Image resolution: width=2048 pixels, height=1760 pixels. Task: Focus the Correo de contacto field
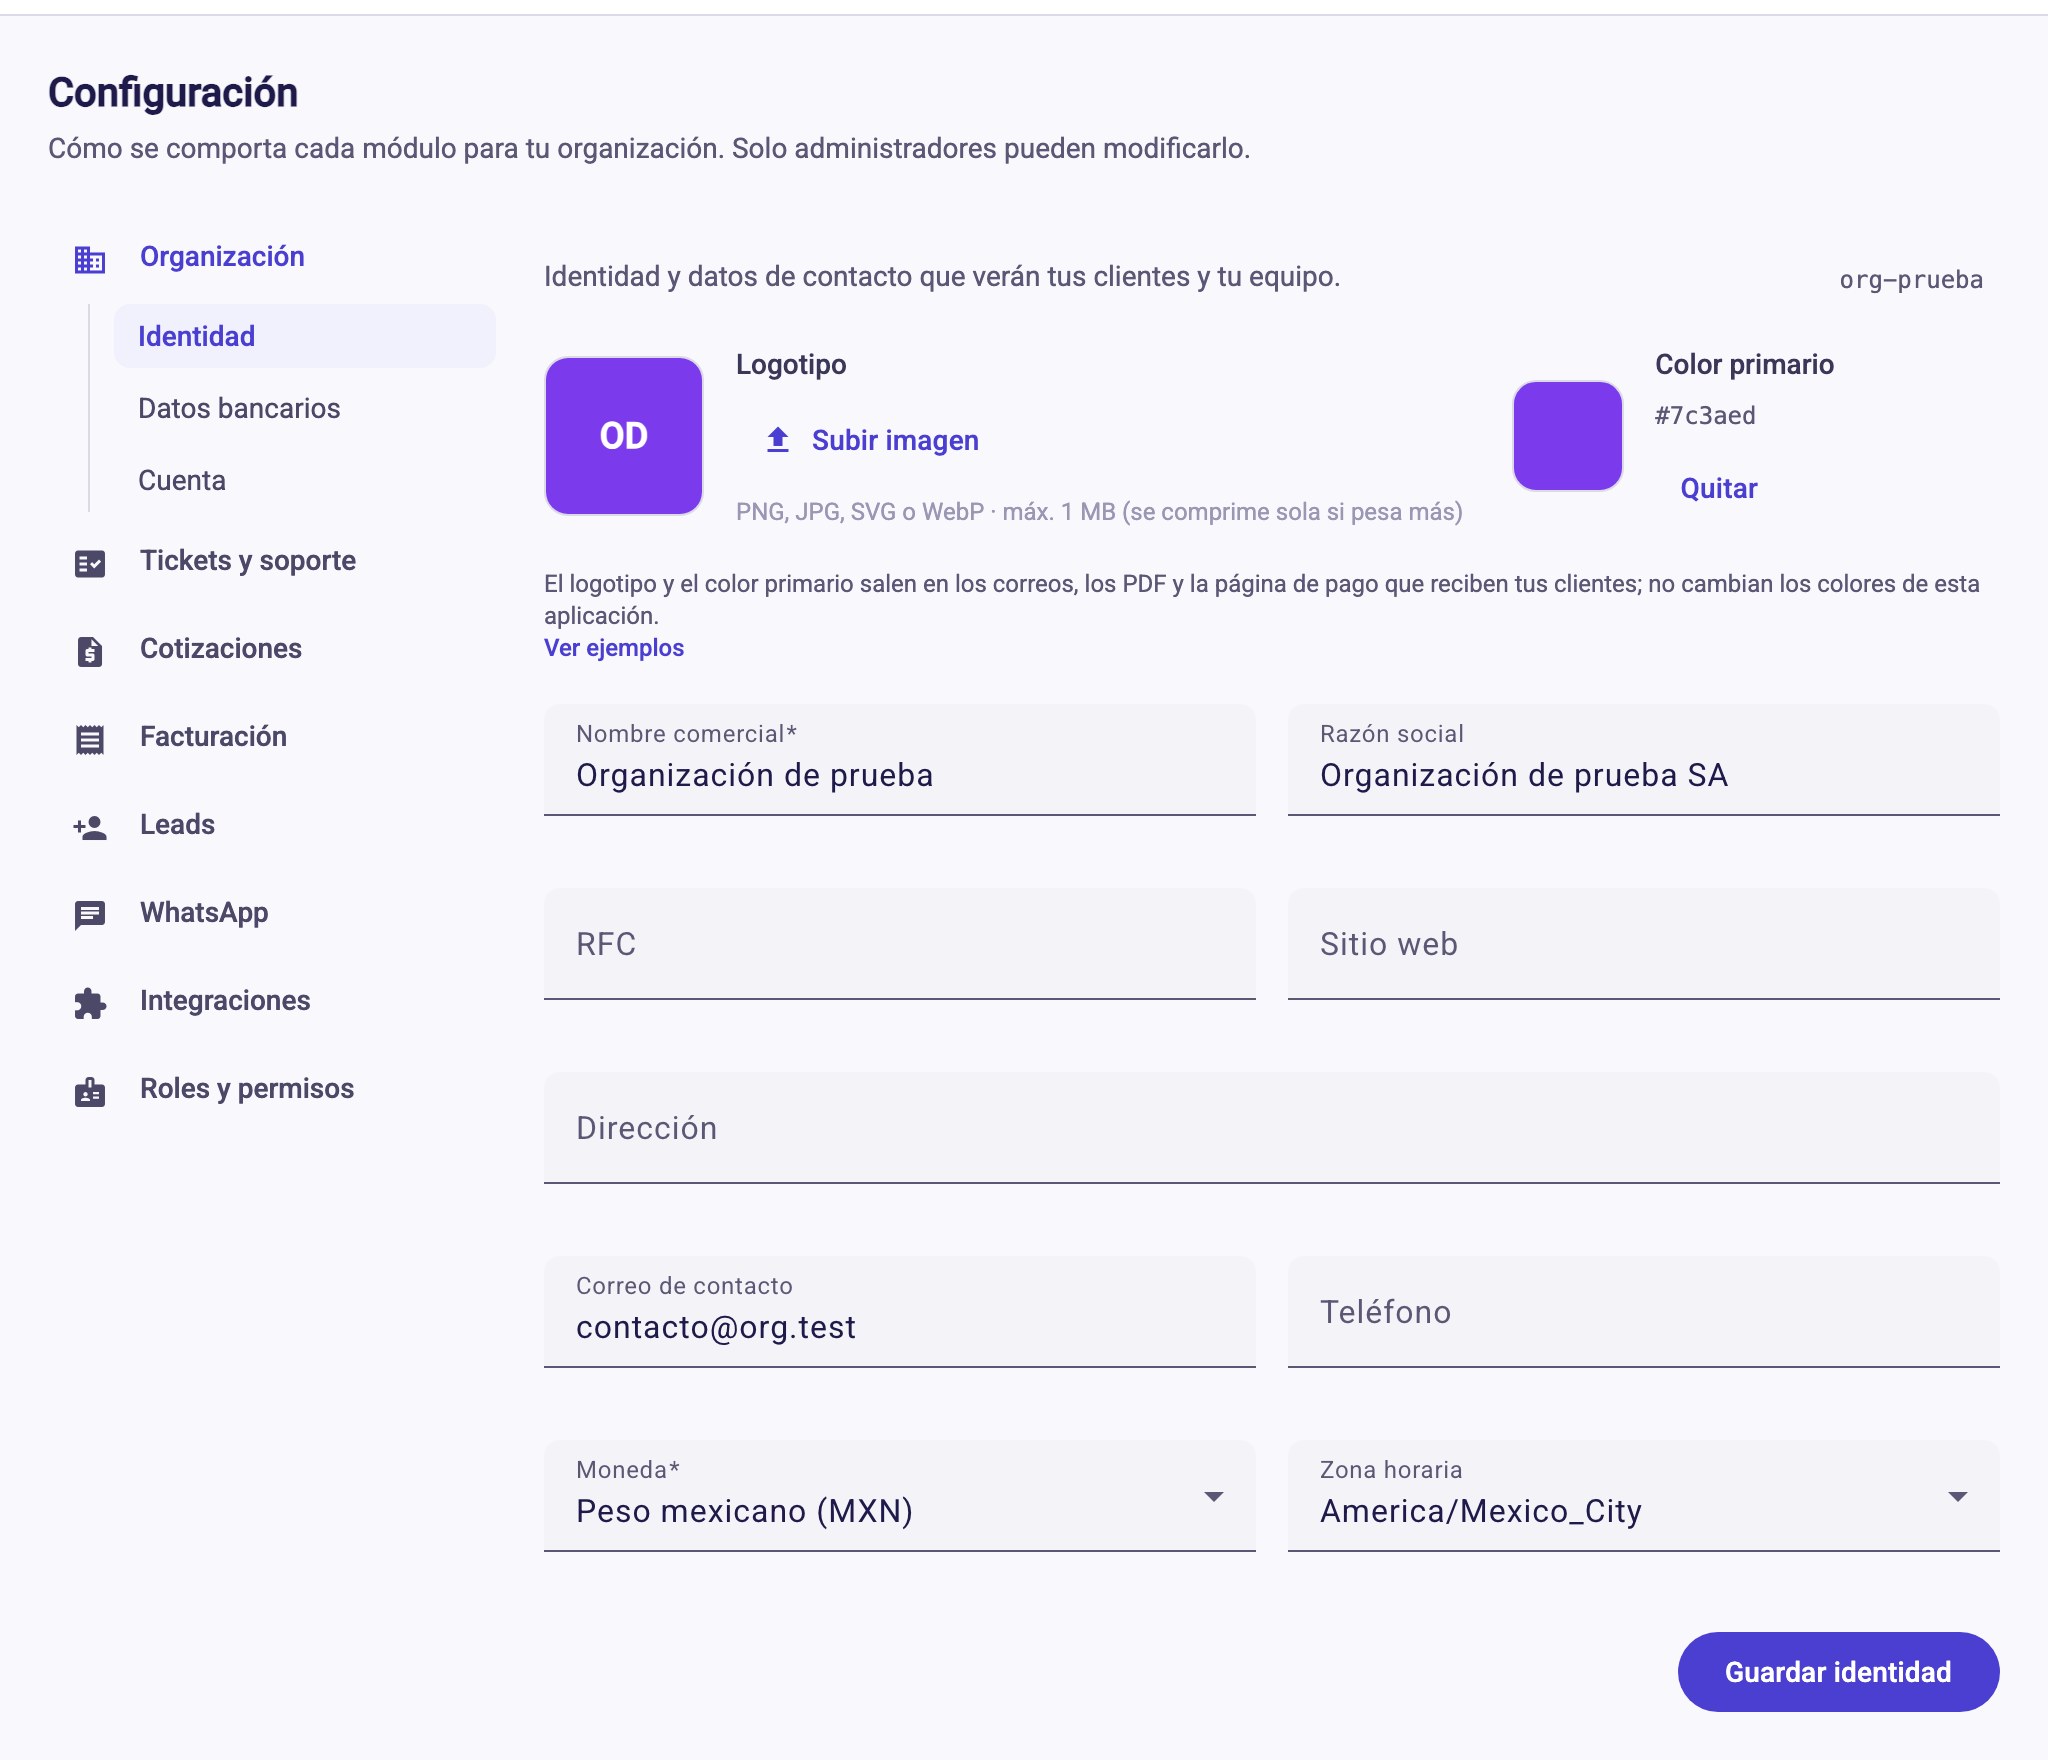[x=900, y=1312]
